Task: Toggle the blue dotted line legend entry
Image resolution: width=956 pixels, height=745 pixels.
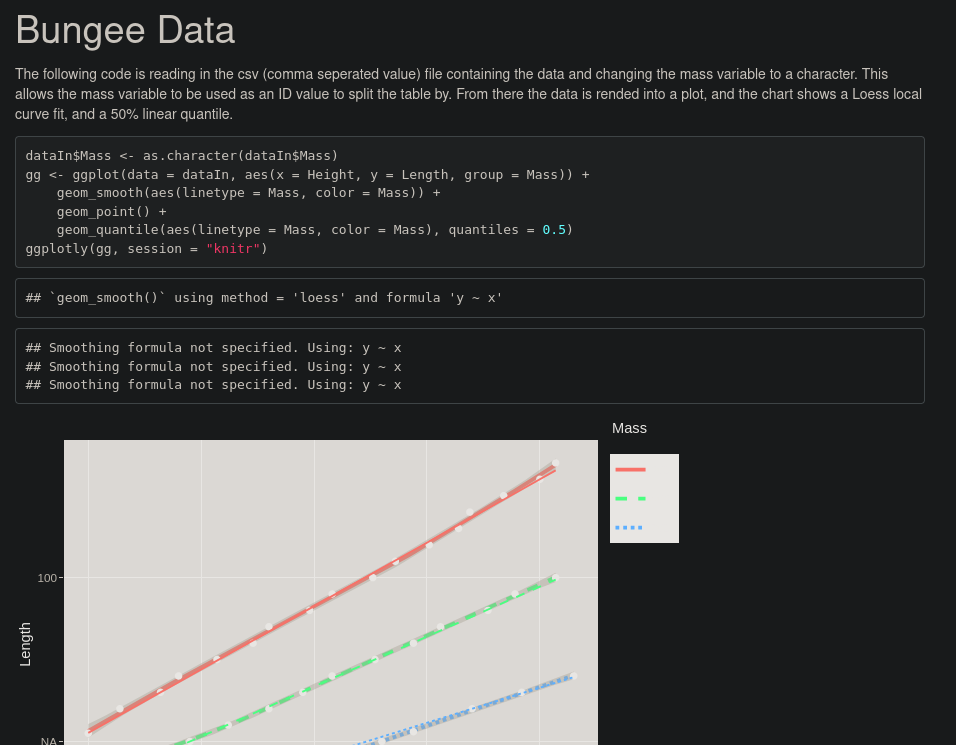Action: click(630, 527)
